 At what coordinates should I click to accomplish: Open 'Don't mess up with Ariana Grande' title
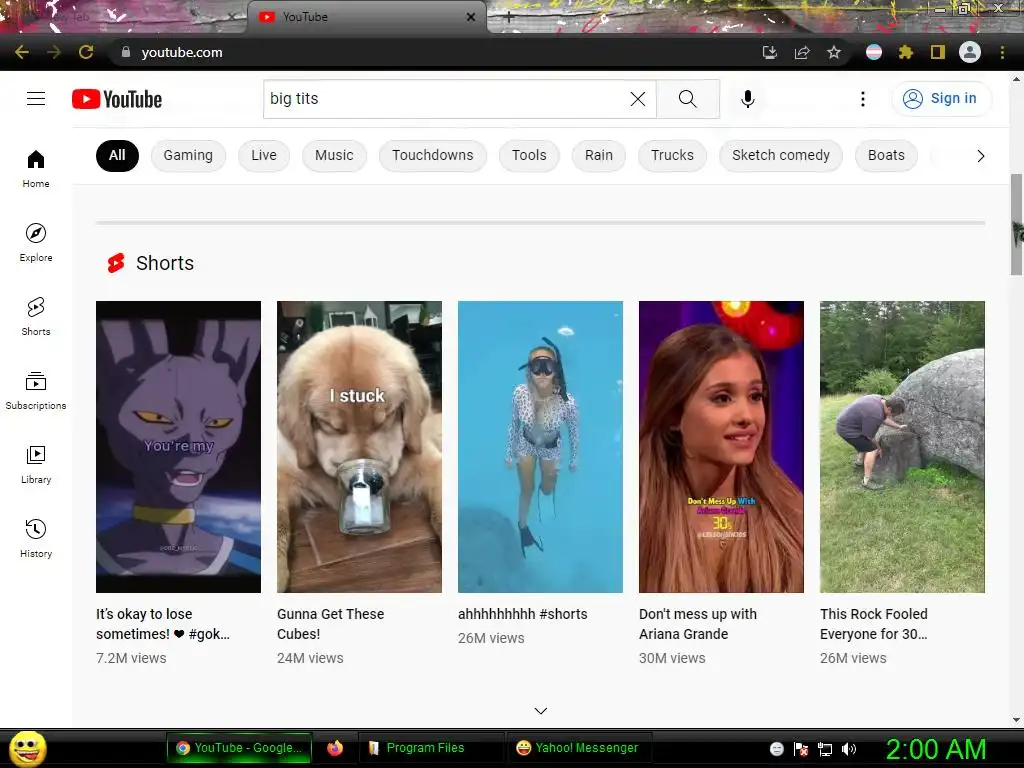coord(697,624)
